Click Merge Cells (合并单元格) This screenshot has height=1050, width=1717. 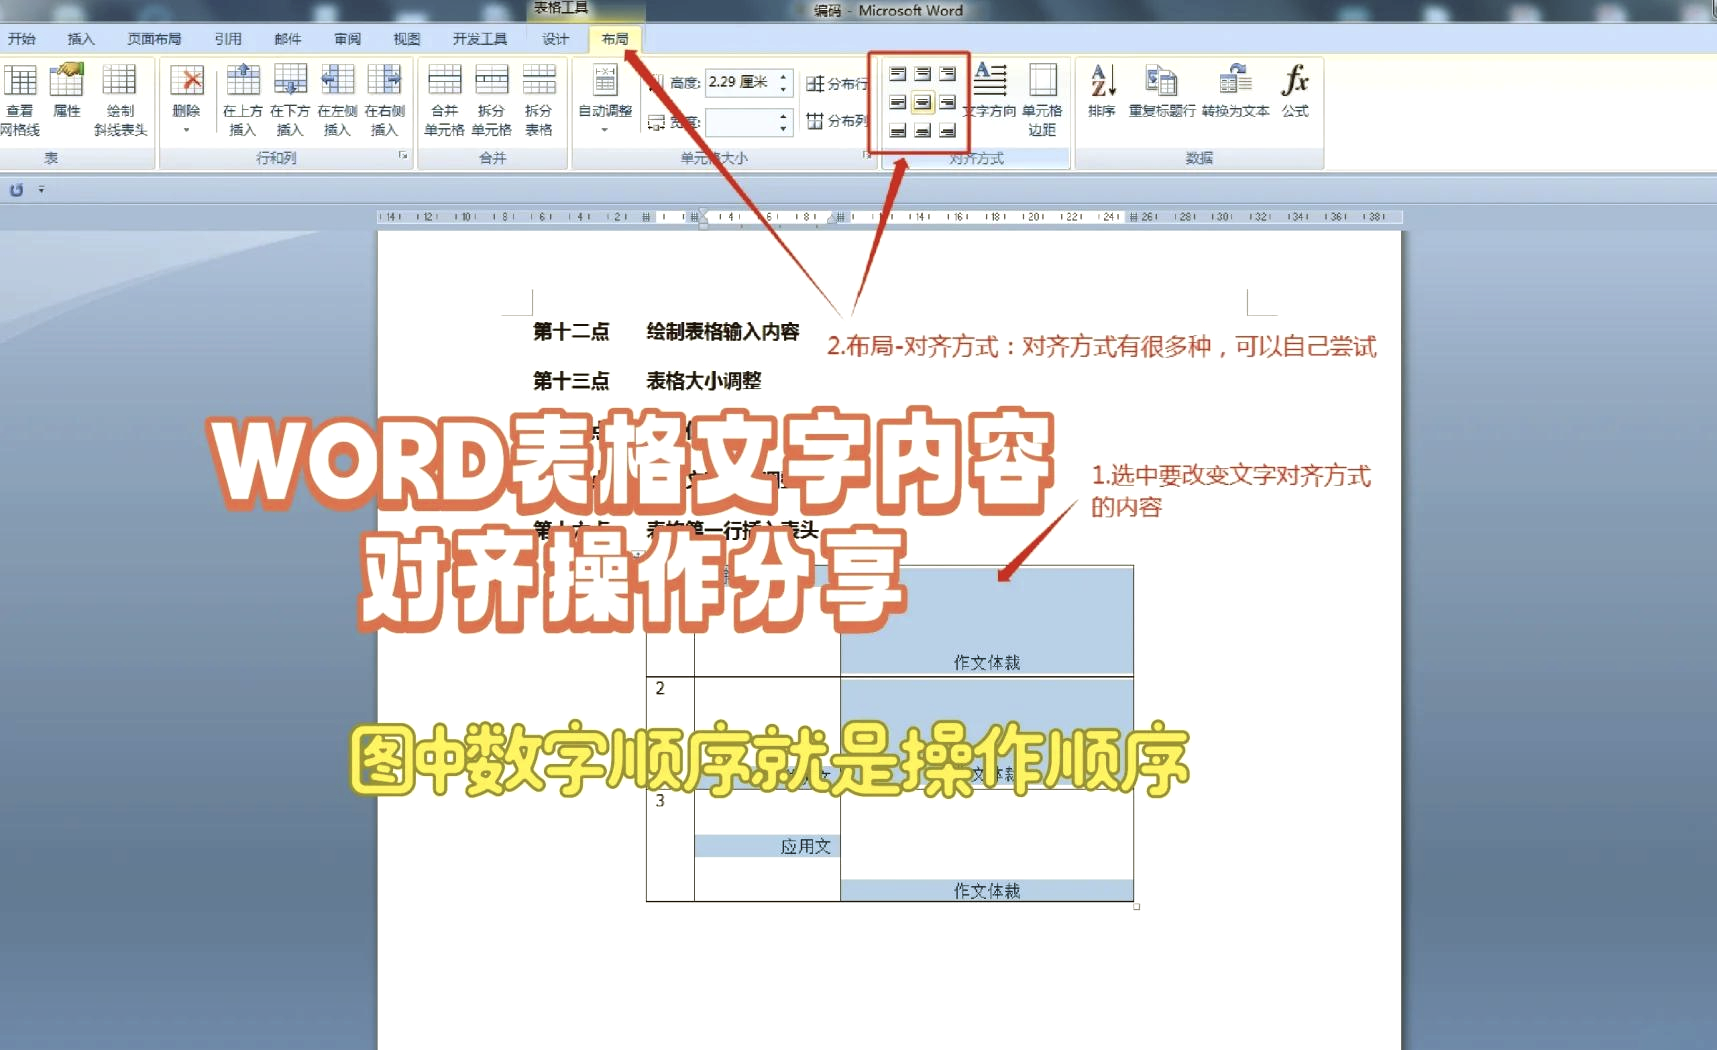(444, 99)
